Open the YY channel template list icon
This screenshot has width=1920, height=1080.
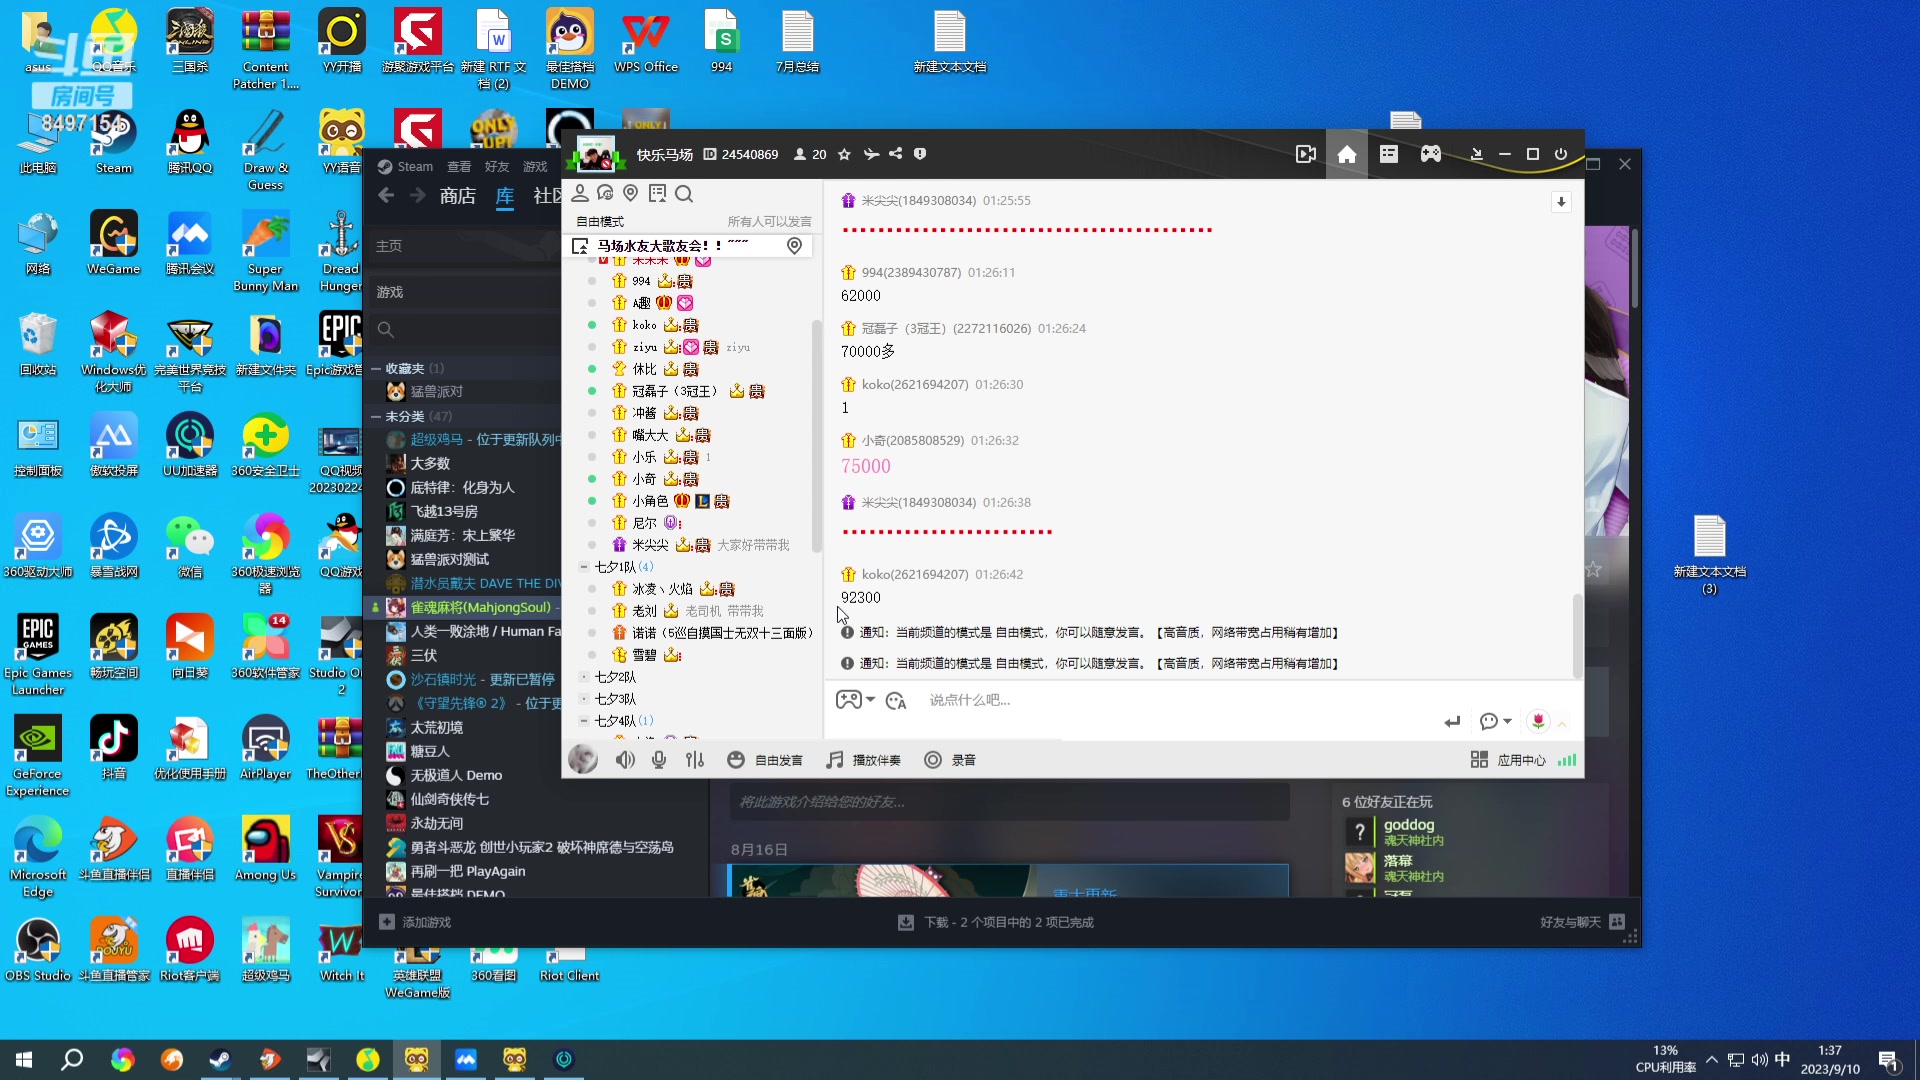point(1389,154)
